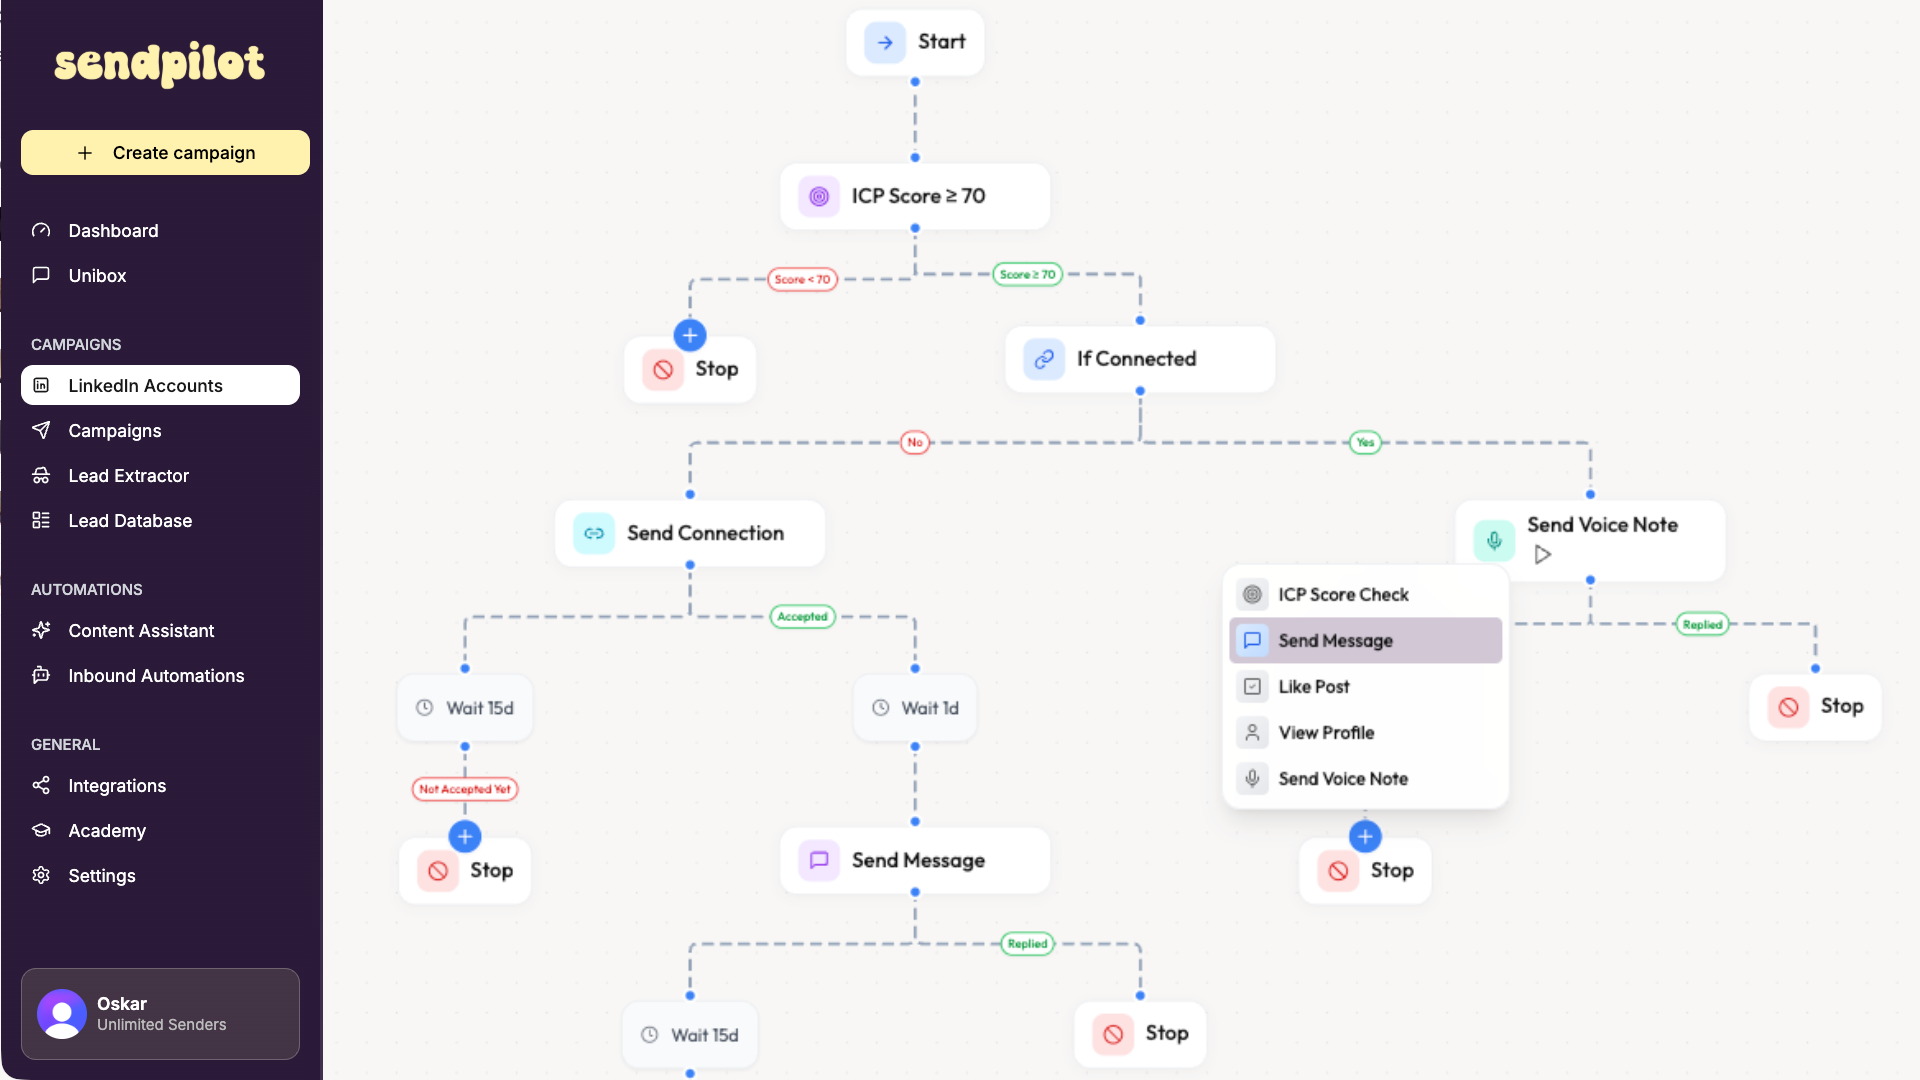The image size is (1920, 1080).
Task: Click the Settings gear icon
Action: [x=41, y=875]
